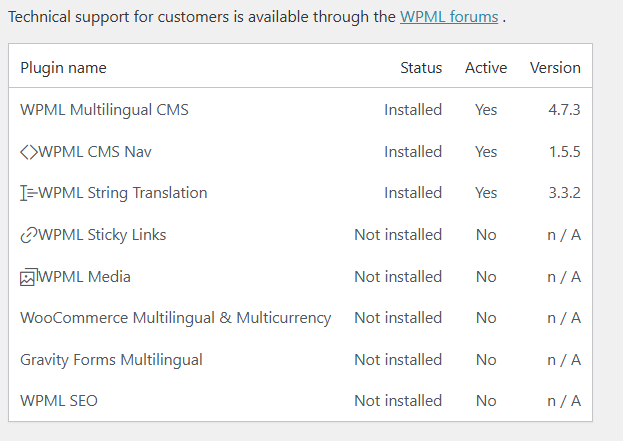This screenshot has height=441, width=623.
Task: Click the WPML CMS Nav code icon
Action: coord(29,152)
